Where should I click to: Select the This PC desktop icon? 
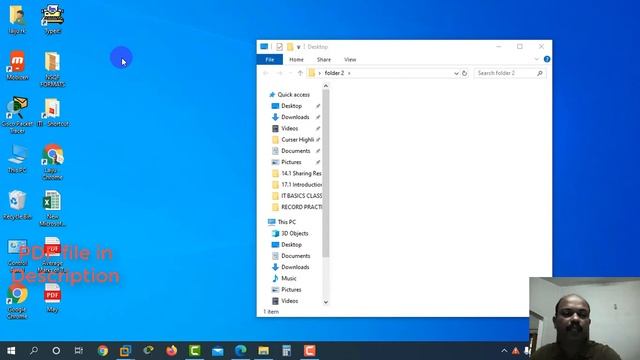click(17, 158)
